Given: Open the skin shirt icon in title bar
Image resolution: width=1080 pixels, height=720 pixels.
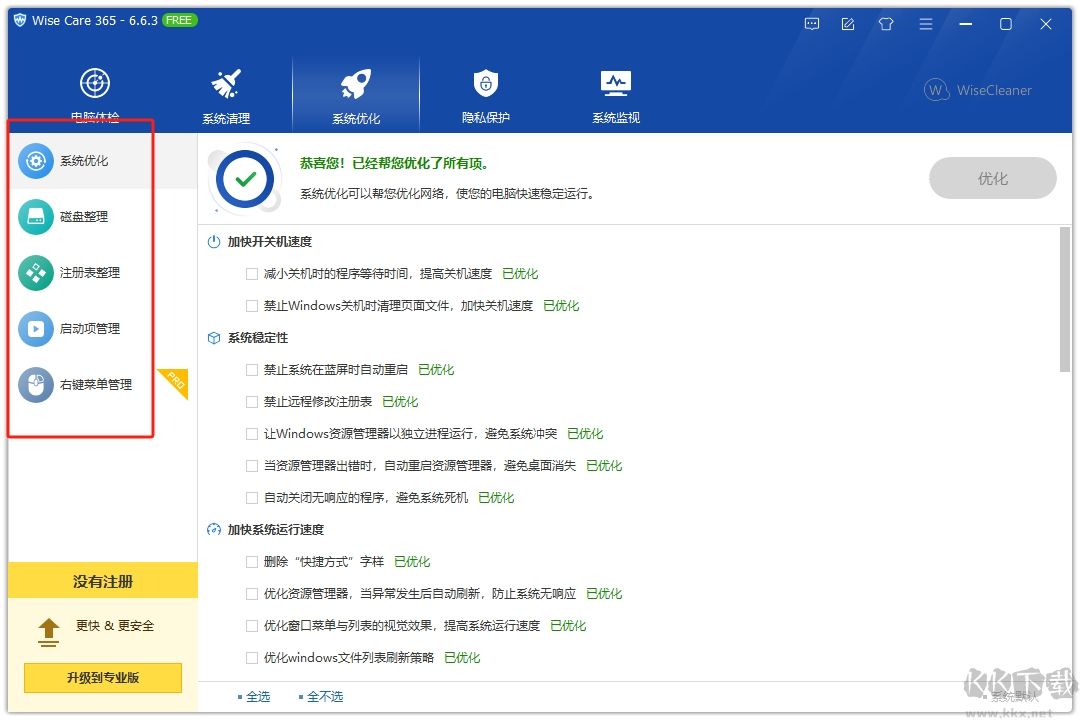Looking at the screenshot, I should 886,24.
